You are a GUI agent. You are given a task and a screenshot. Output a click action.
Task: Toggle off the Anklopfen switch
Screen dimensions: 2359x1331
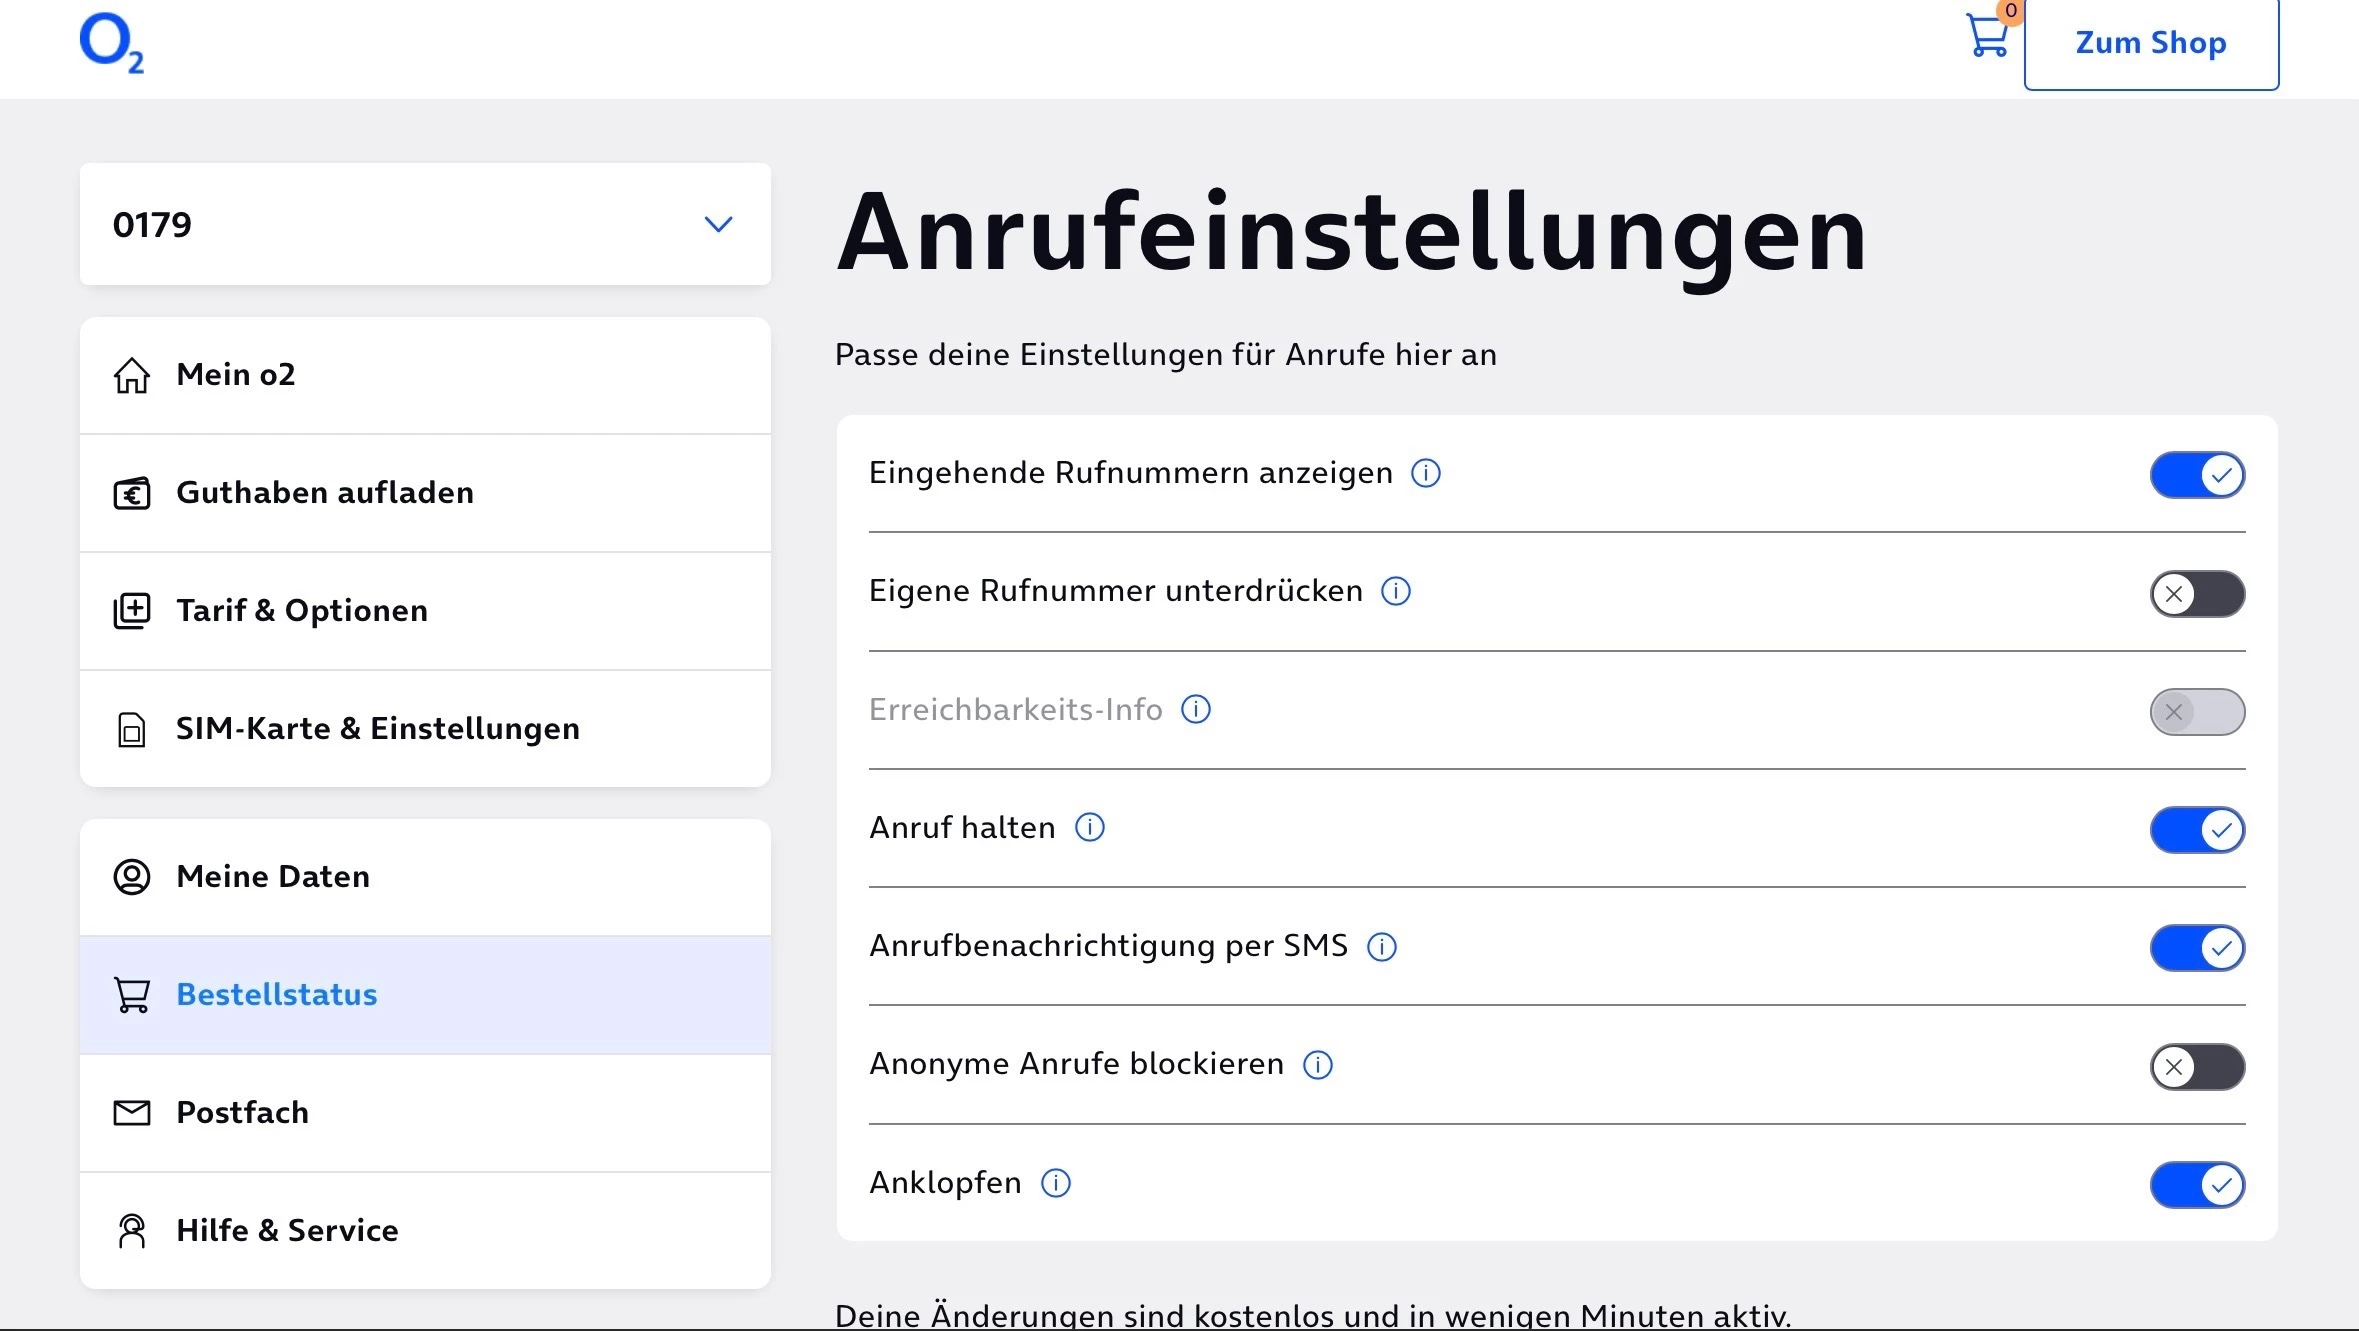coord(2196,1185)
